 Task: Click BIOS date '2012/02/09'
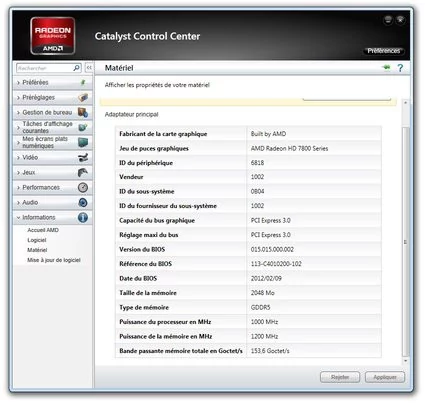pos(266,278)
